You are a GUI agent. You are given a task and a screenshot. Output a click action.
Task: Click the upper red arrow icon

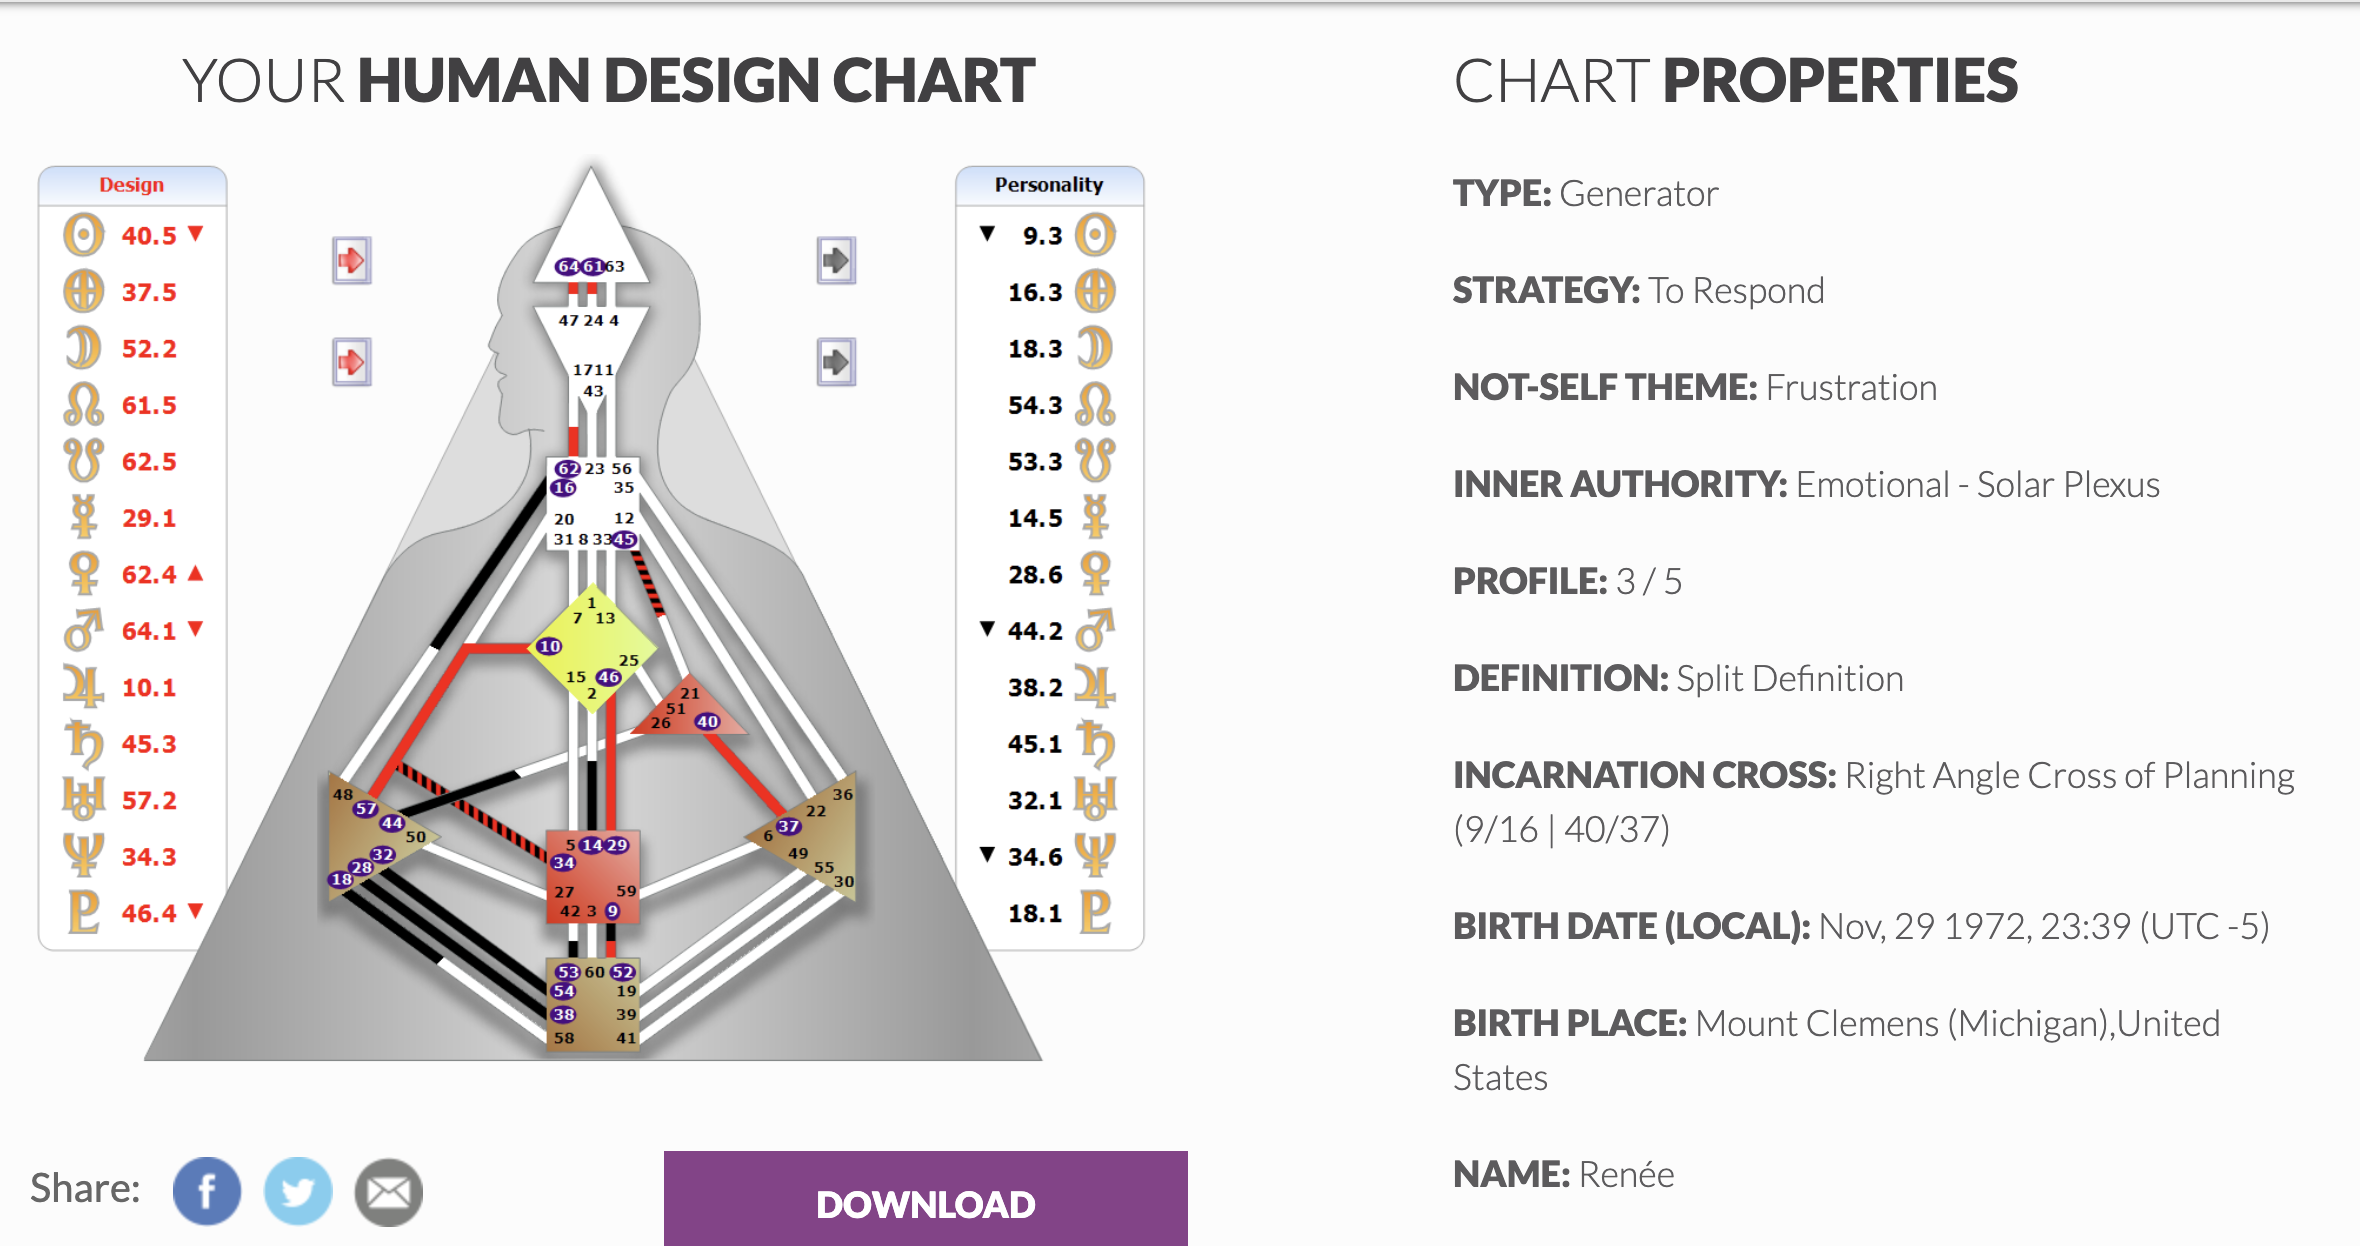tap(351, 261)
